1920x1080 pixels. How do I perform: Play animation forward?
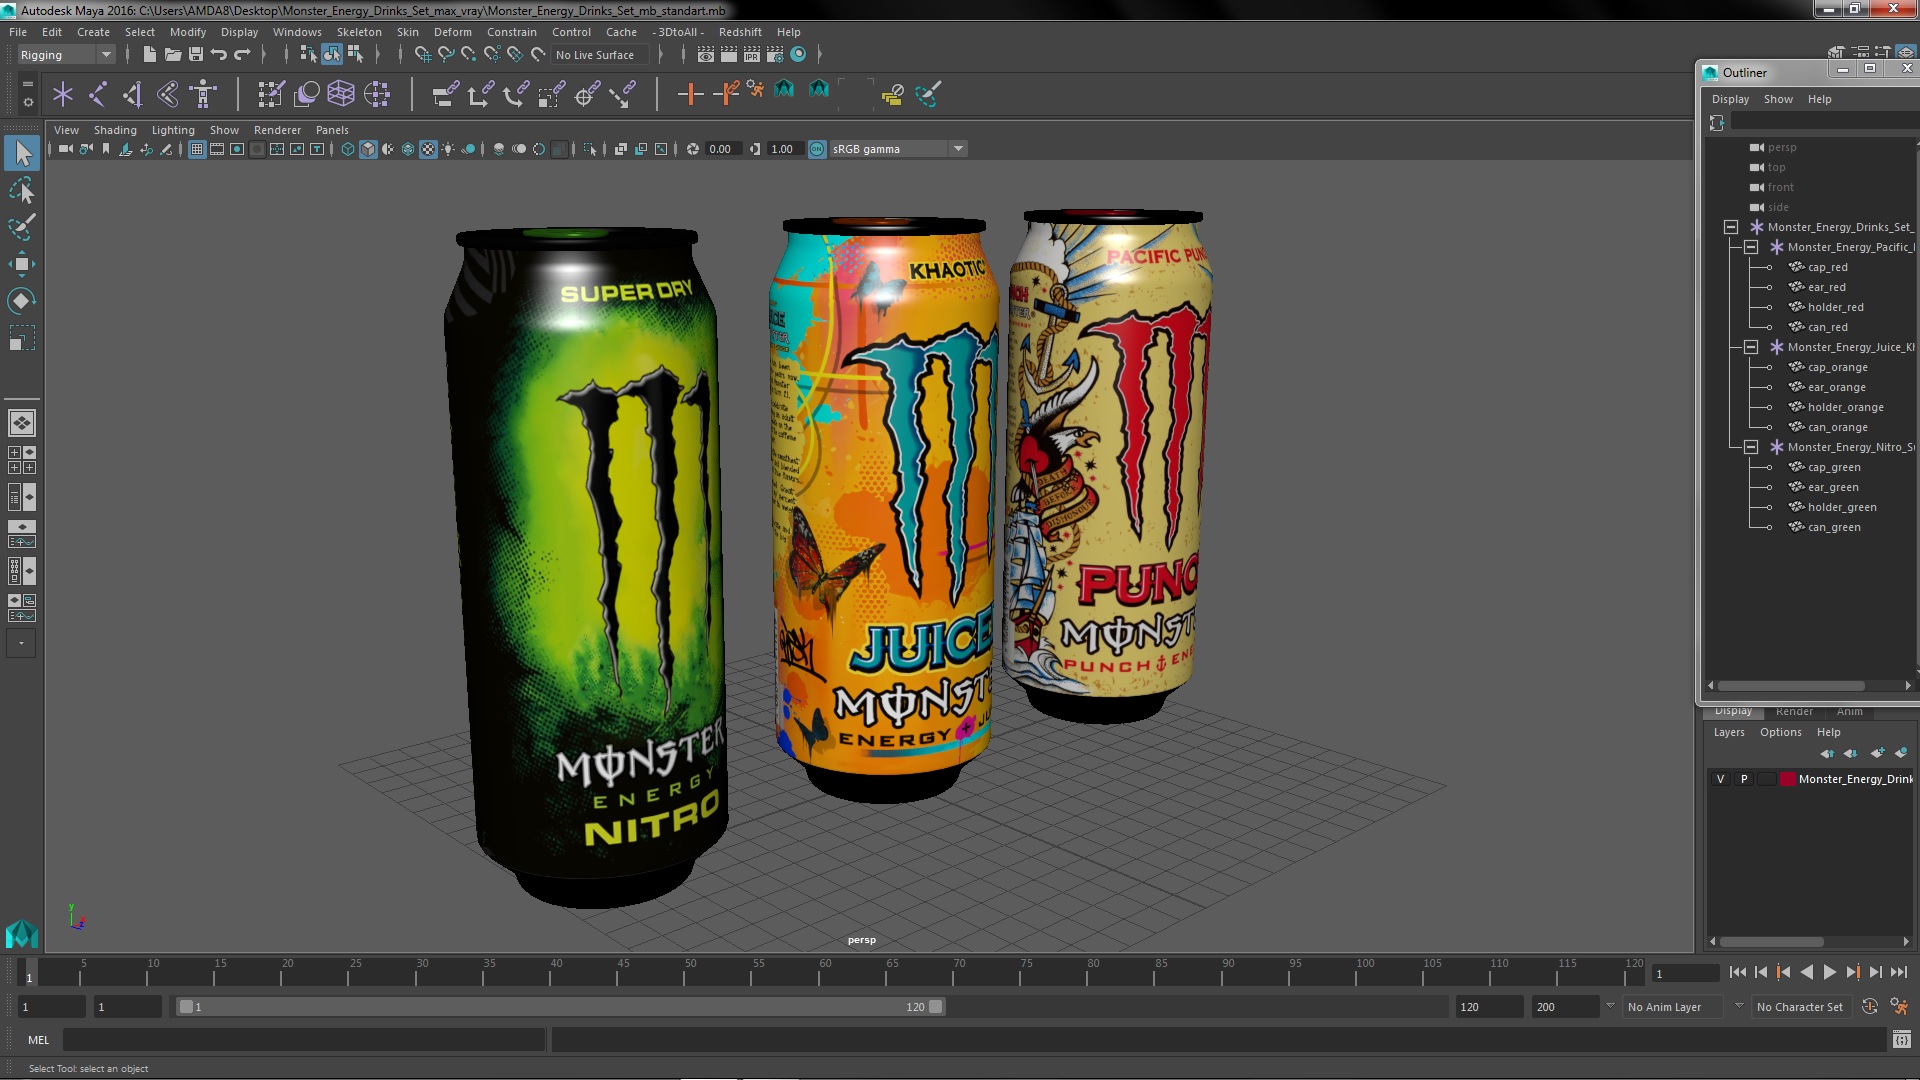(1829, 972)
